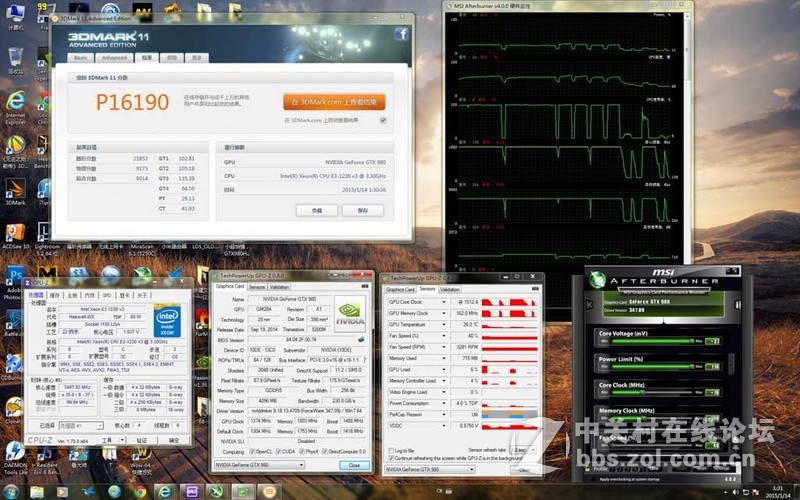Open GPU Load sensor dropdown
The height and width of the screenshot is (500, 800).
click(x=444, y=369)
